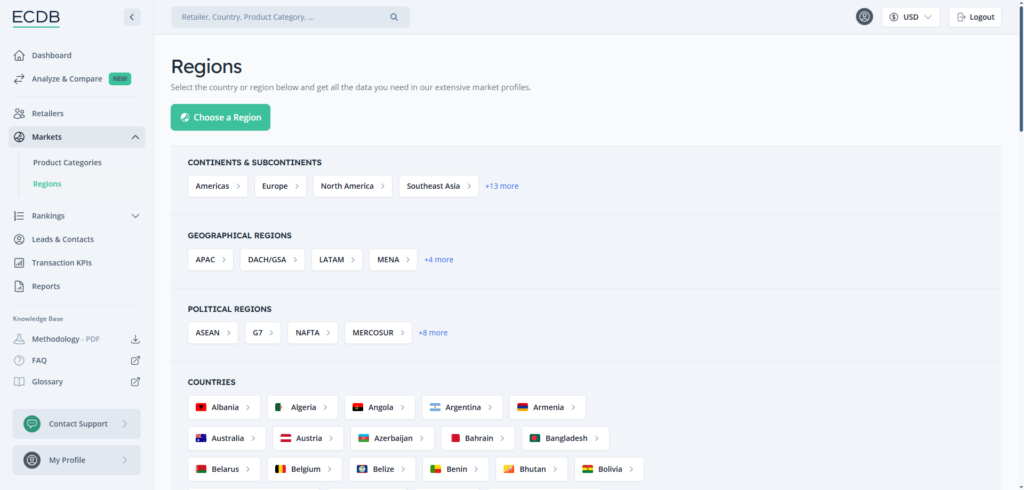Open Product Categories submenu item
The width and height of the screenshot is (1024, 490).
(67, 162)
